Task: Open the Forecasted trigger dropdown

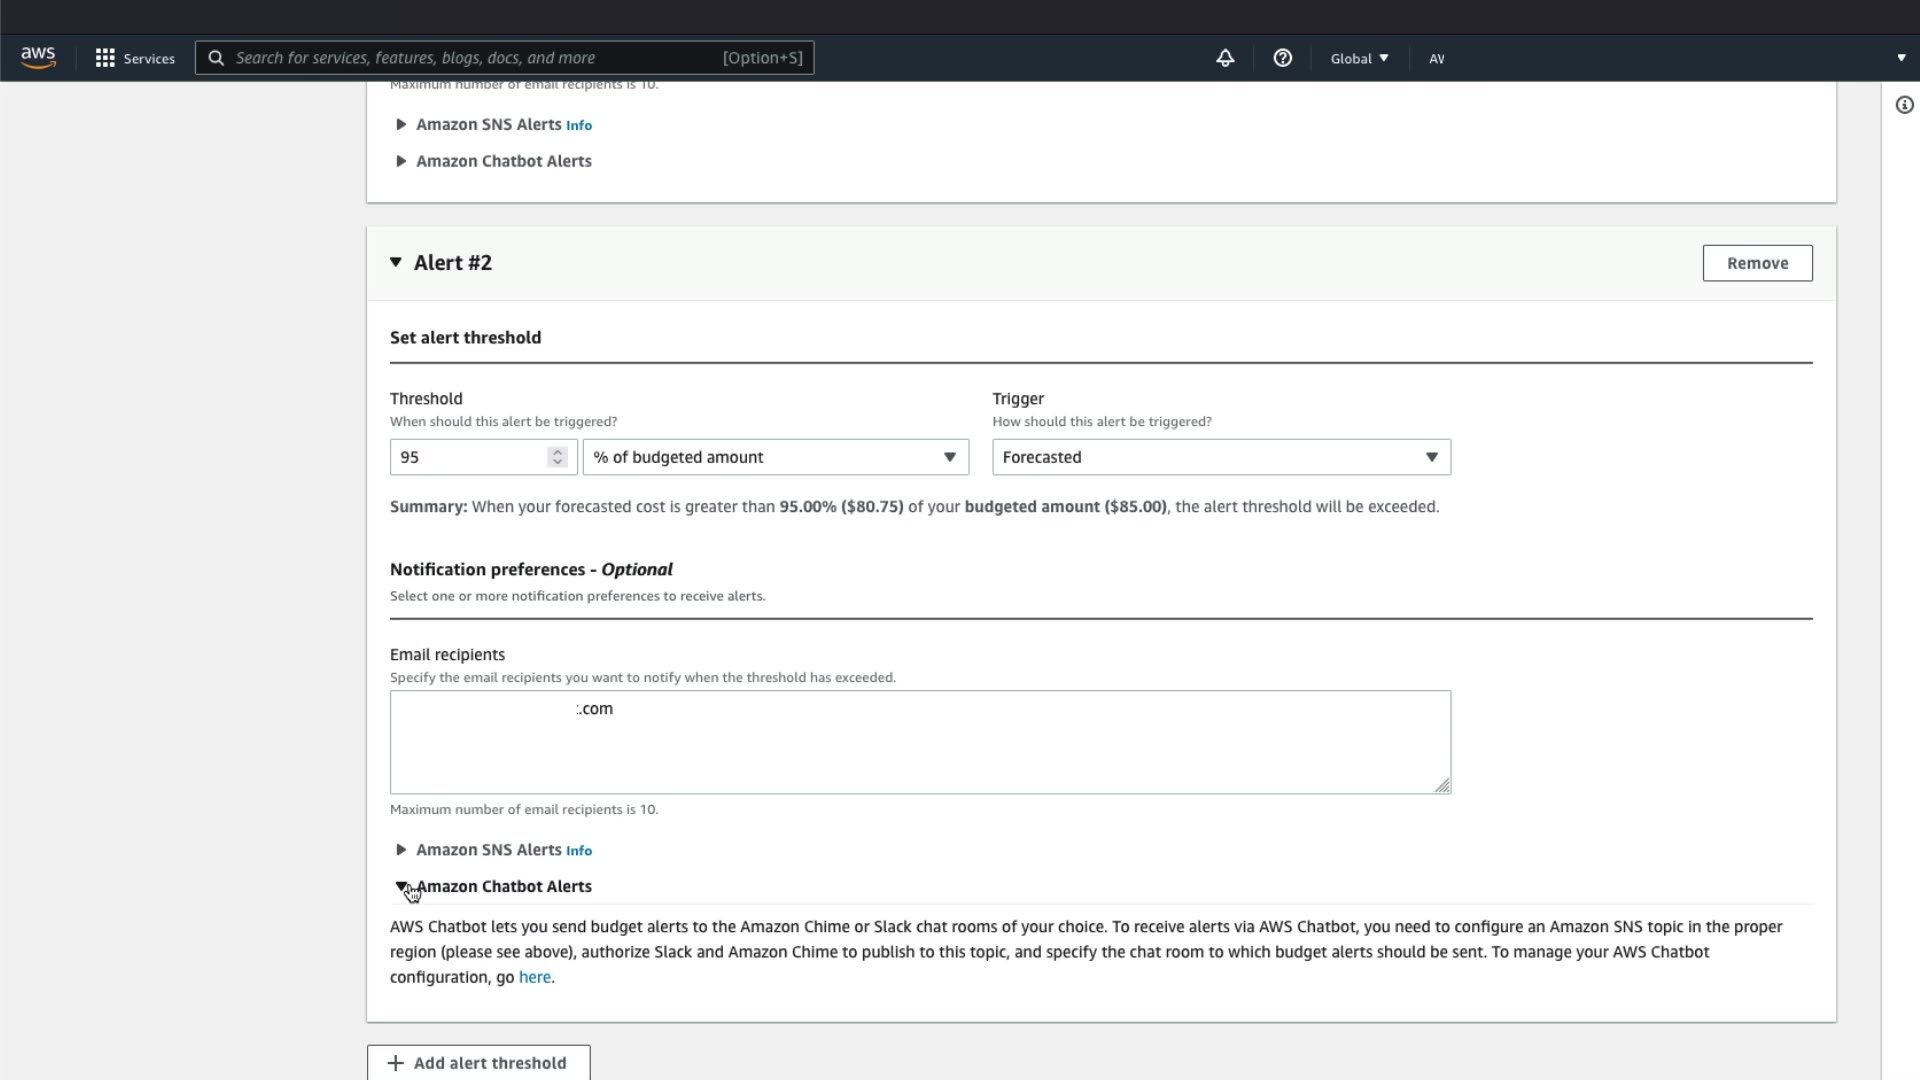Action: pyautogui.click(x=1220, y=457)
